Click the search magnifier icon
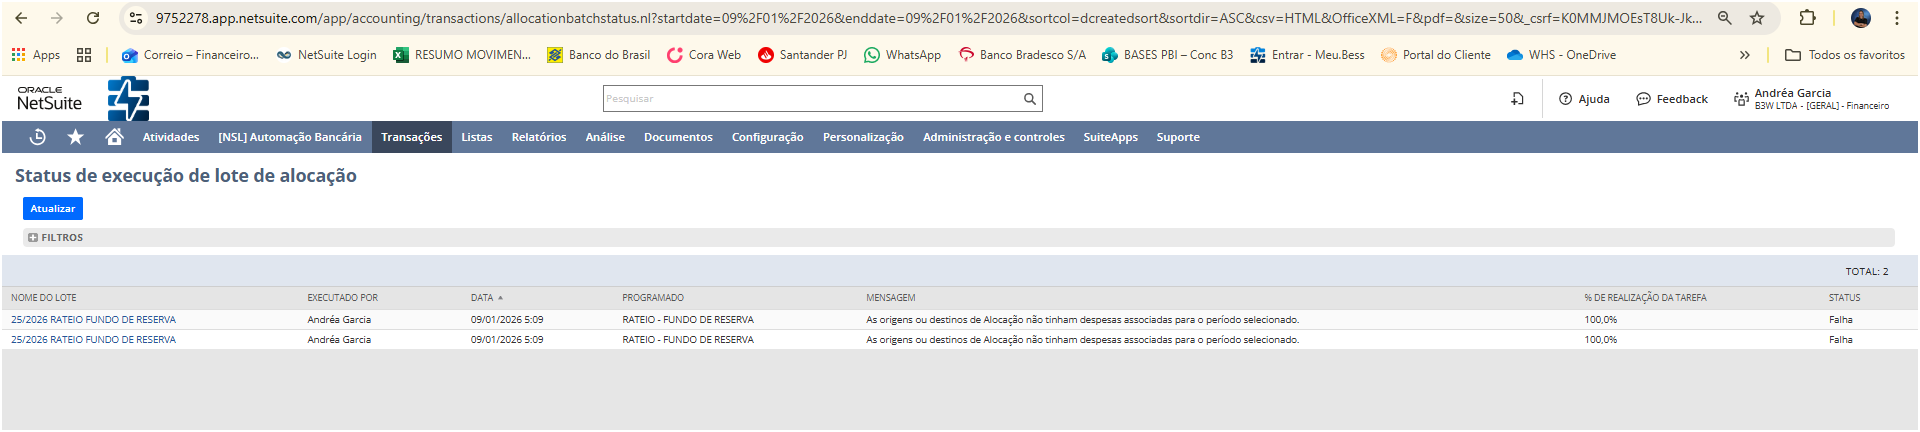 [x=1029, y=99]
